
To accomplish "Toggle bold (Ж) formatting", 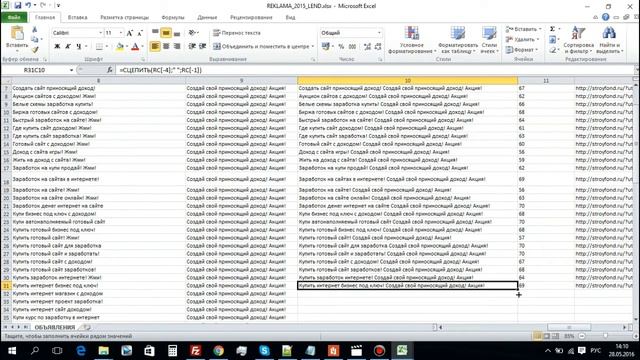I will coord(57,47).
